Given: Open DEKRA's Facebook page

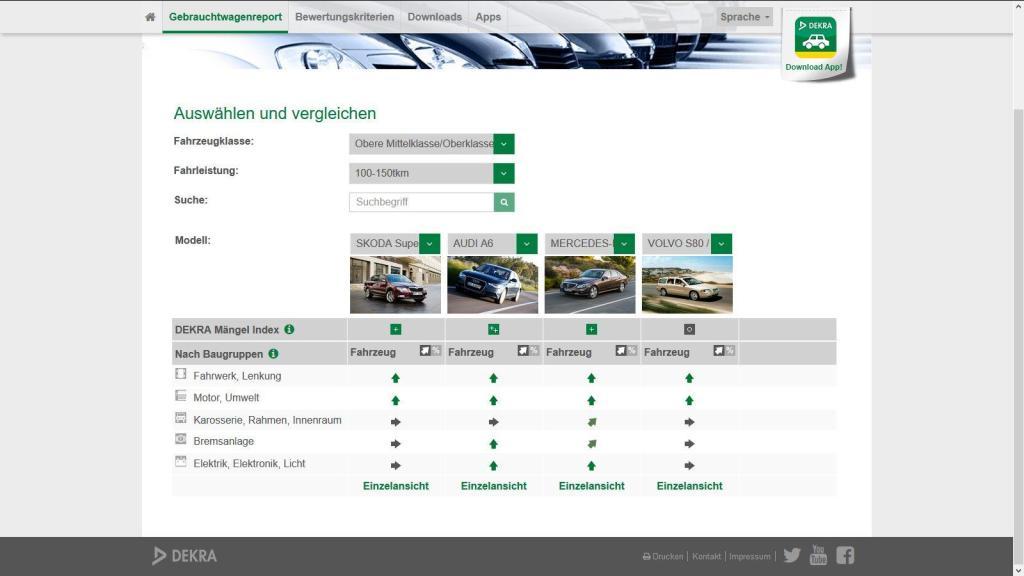Looking at the screenshot, I should click(845, 555).
